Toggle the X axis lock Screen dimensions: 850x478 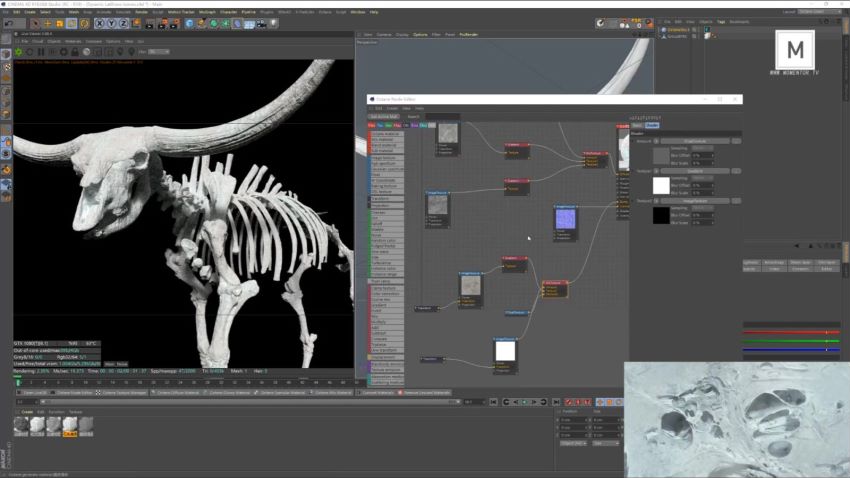coord(99,22)
